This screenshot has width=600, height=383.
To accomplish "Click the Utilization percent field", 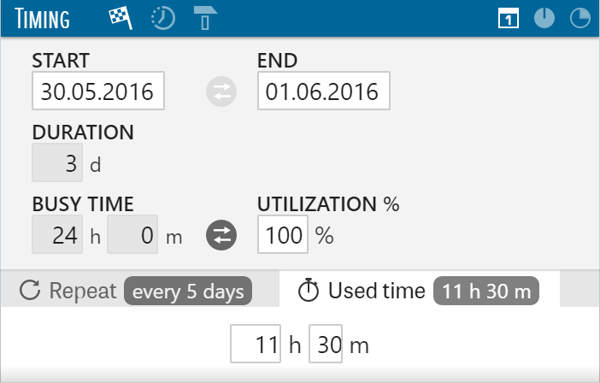I will pos(283,234).
